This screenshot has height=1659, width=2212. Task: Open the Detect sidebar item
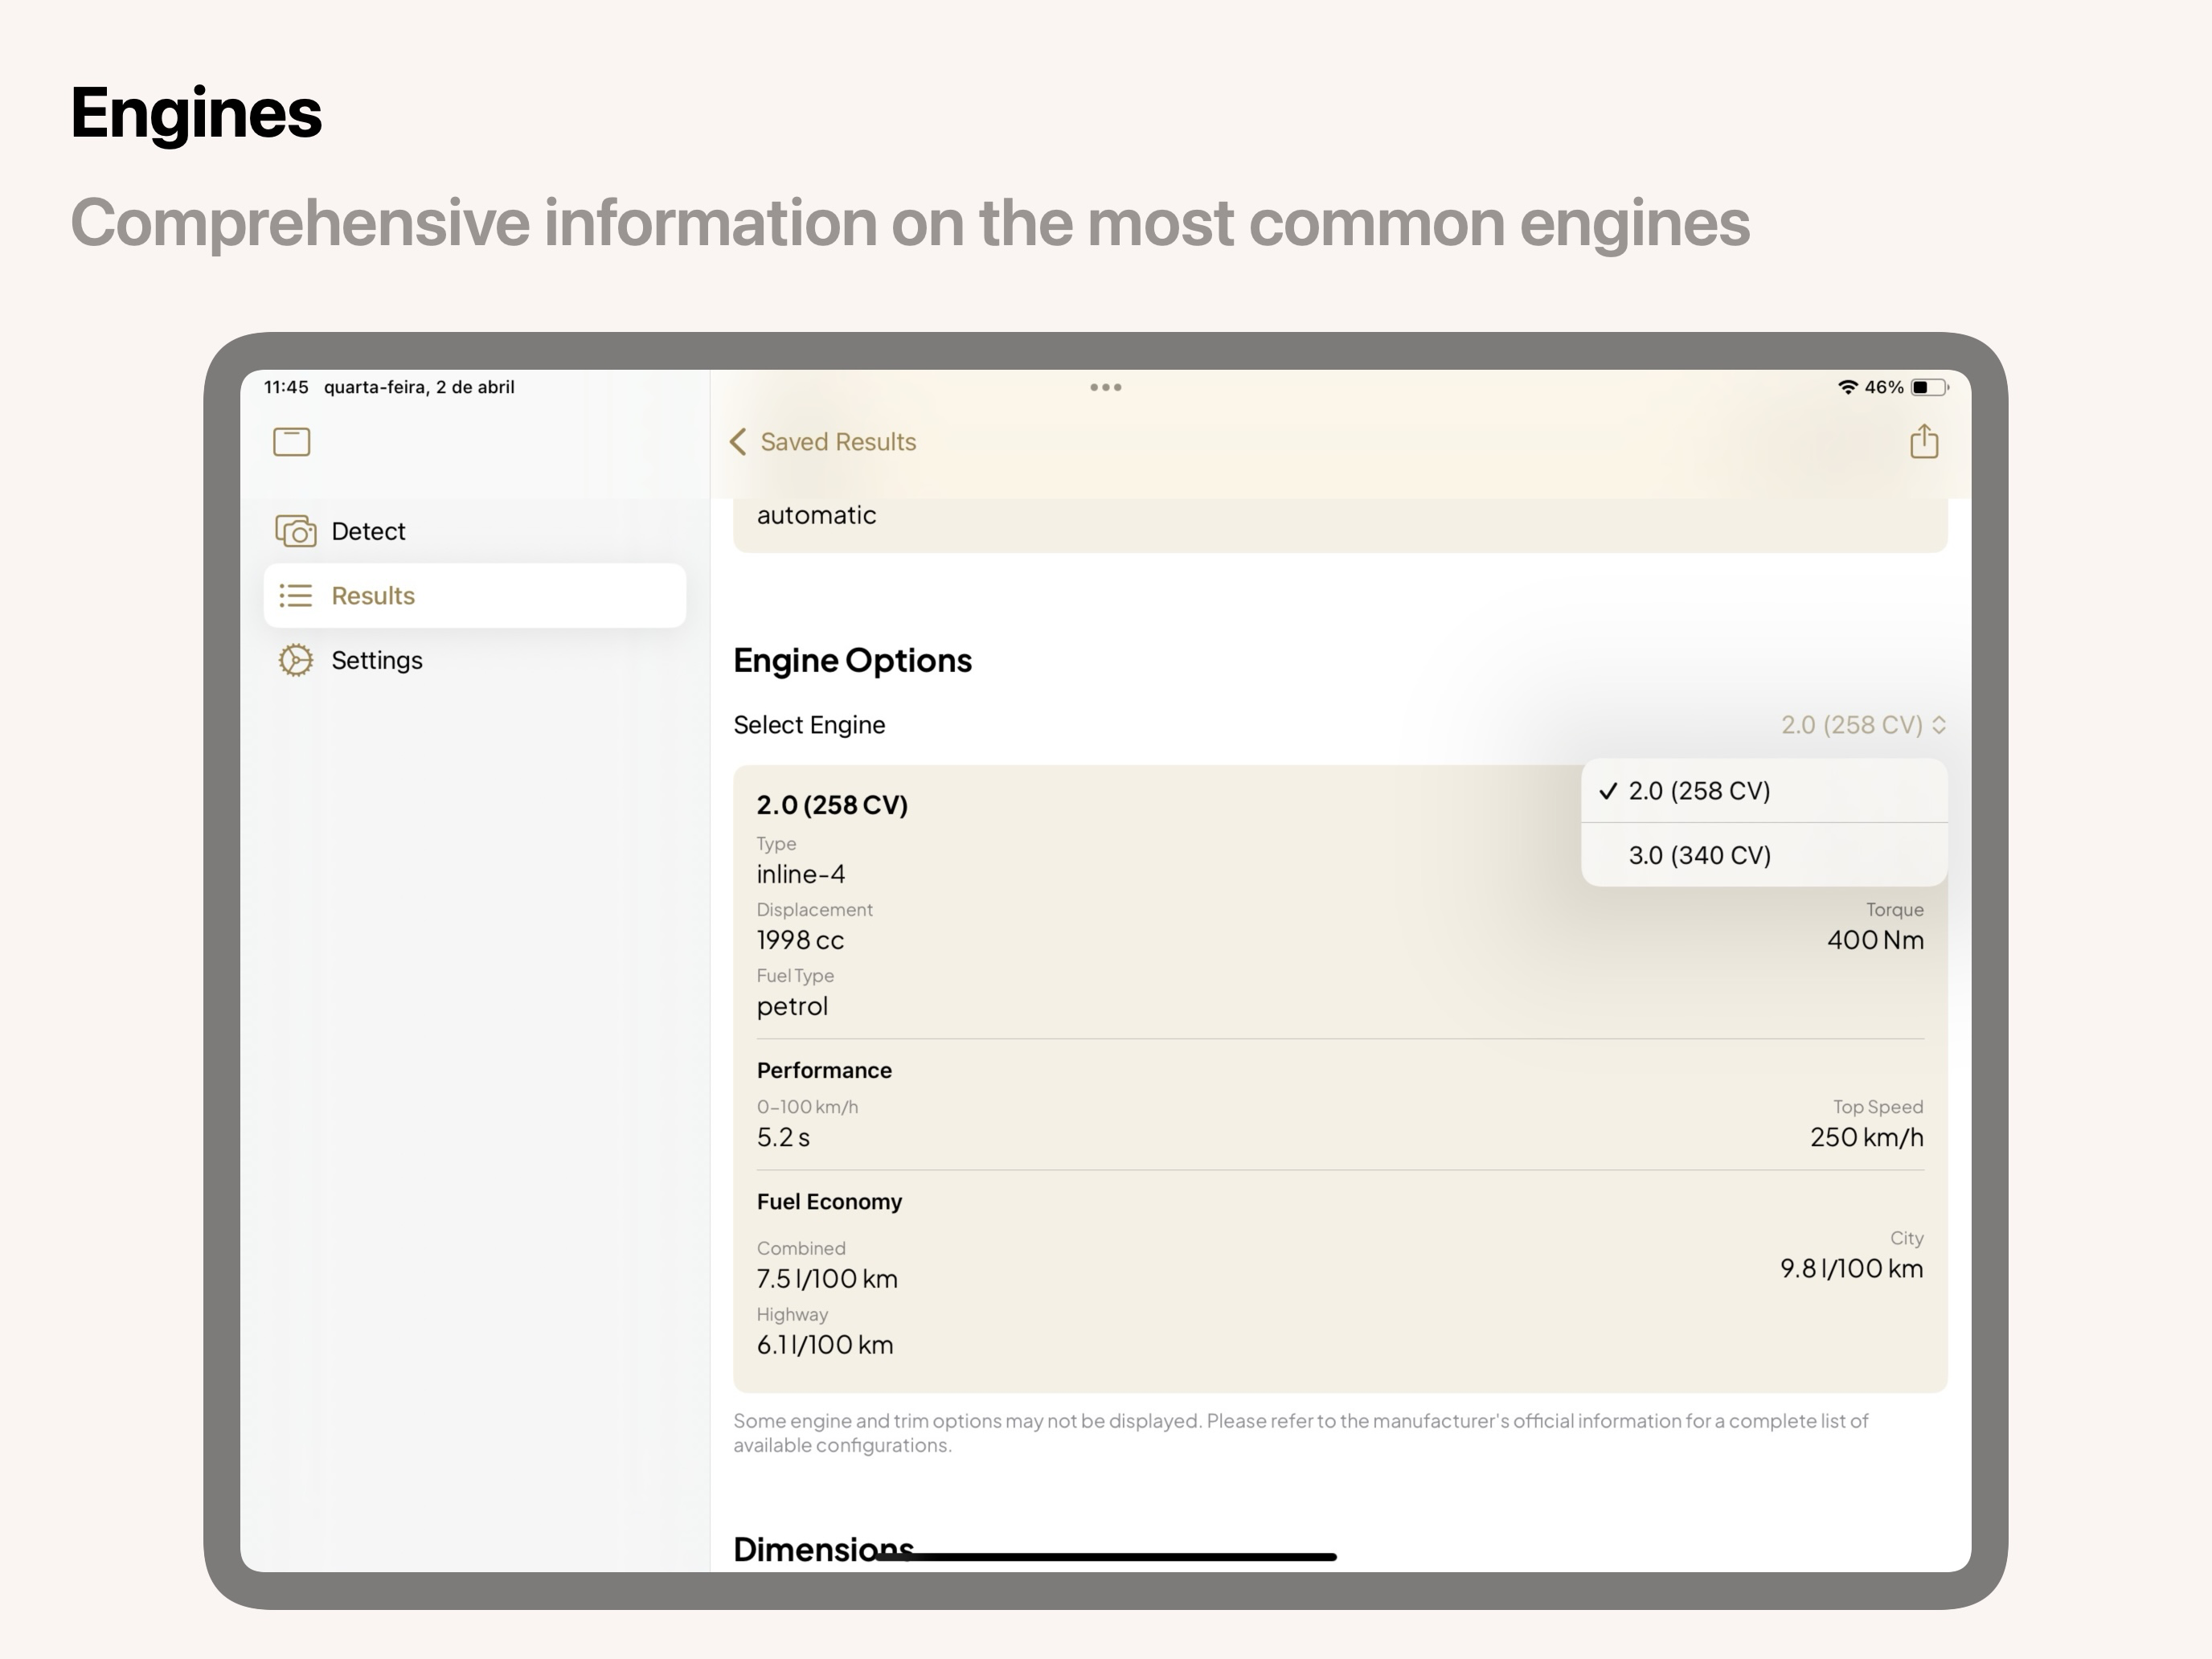[368, 531]
